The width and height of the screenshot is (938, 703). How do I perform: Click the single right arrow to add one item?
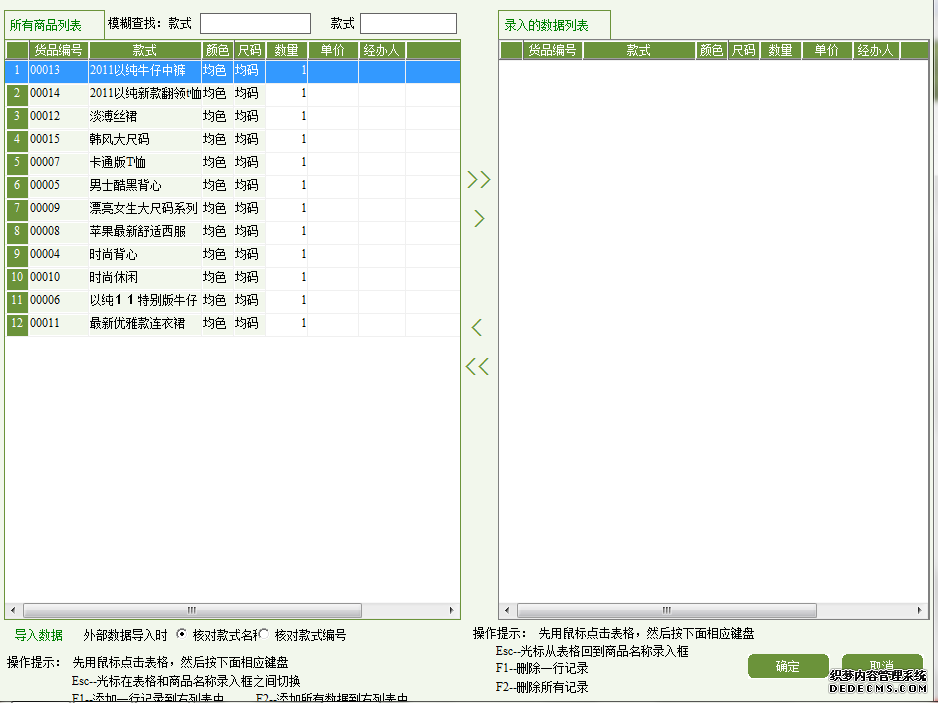pos(479,218)
